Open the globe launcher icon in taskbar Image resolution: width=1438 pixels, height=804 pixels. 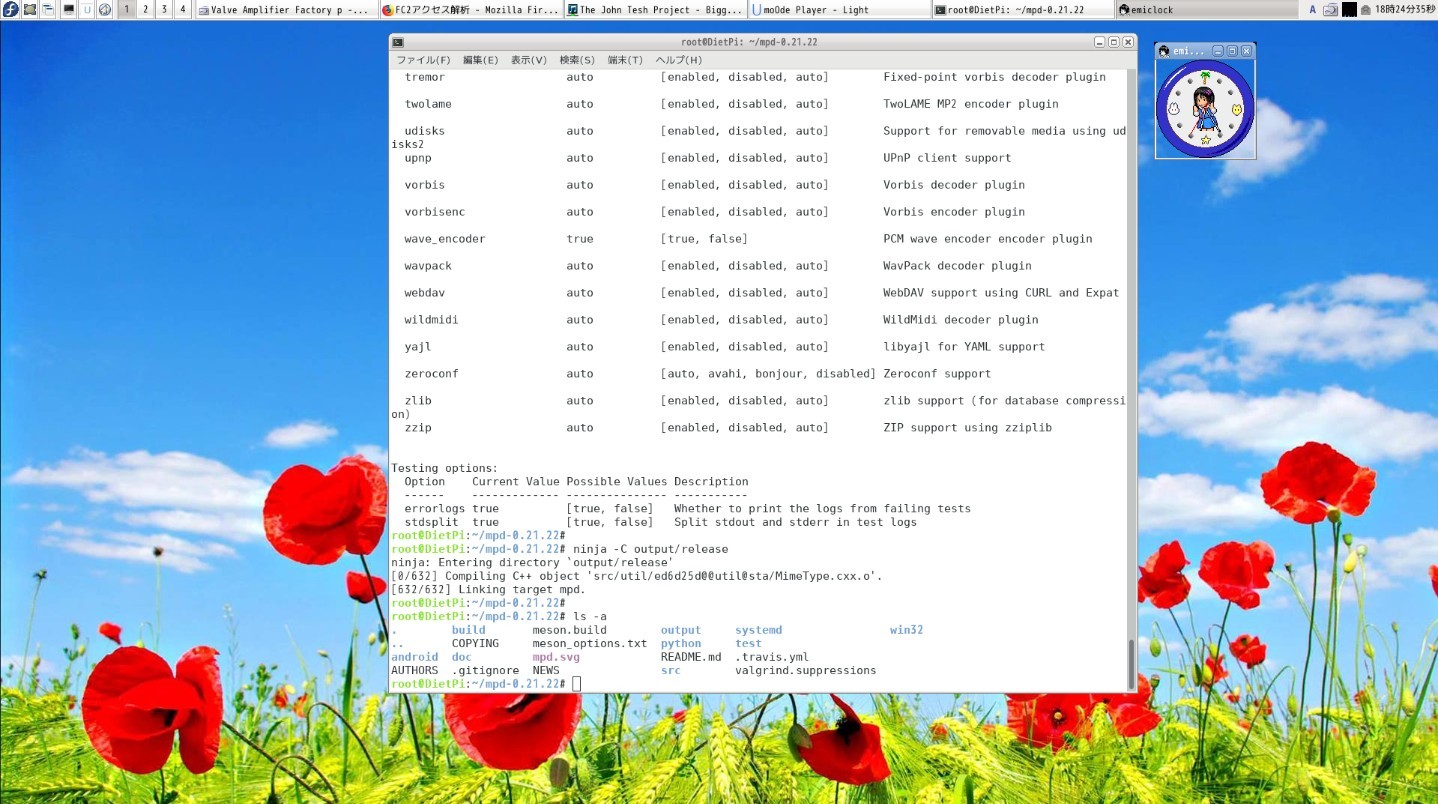click(x=105, y=8)
